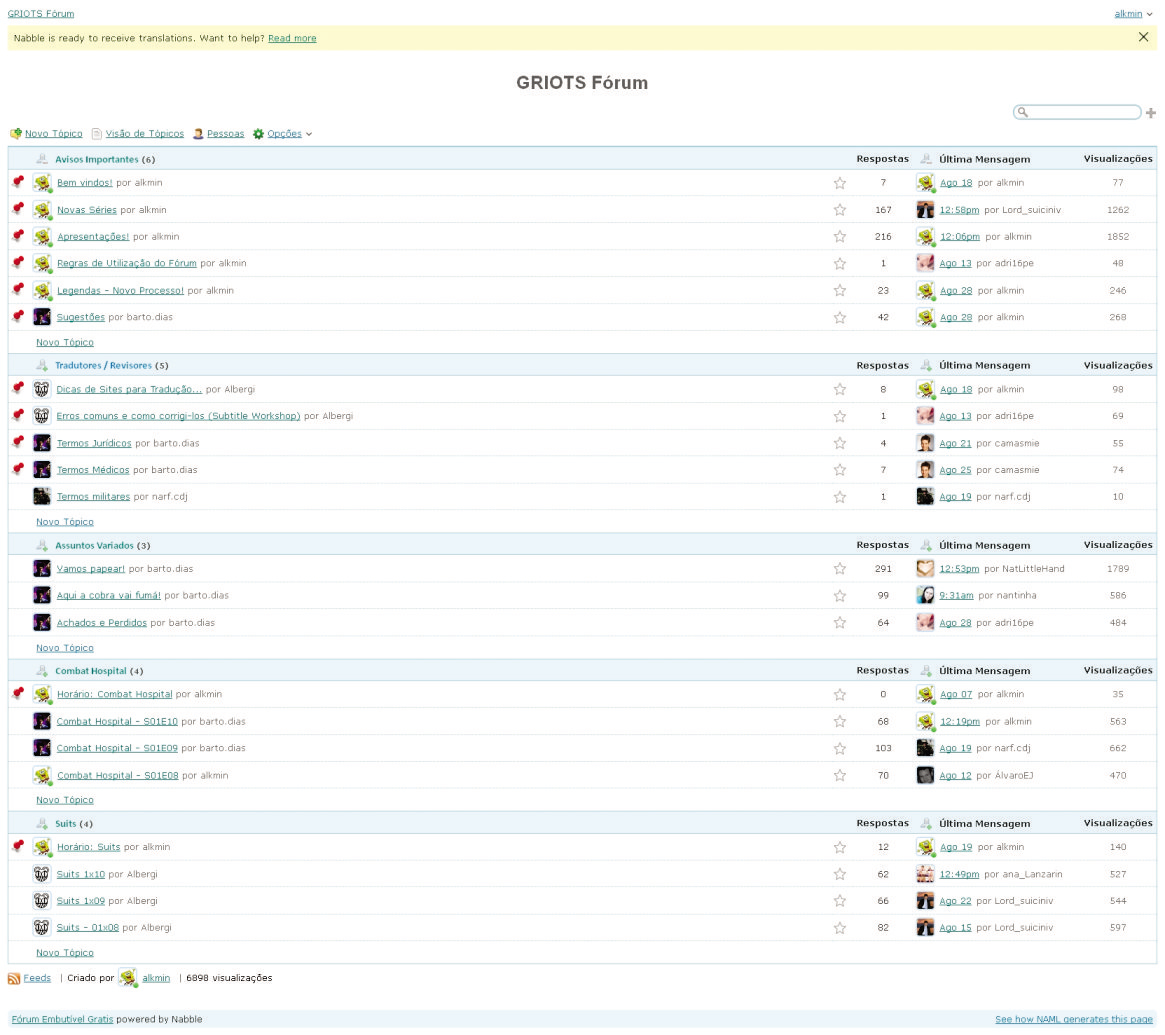Open Visão de Tópicos view
Viewport: 1165px width, 1035px height.
tap(145, 134)
